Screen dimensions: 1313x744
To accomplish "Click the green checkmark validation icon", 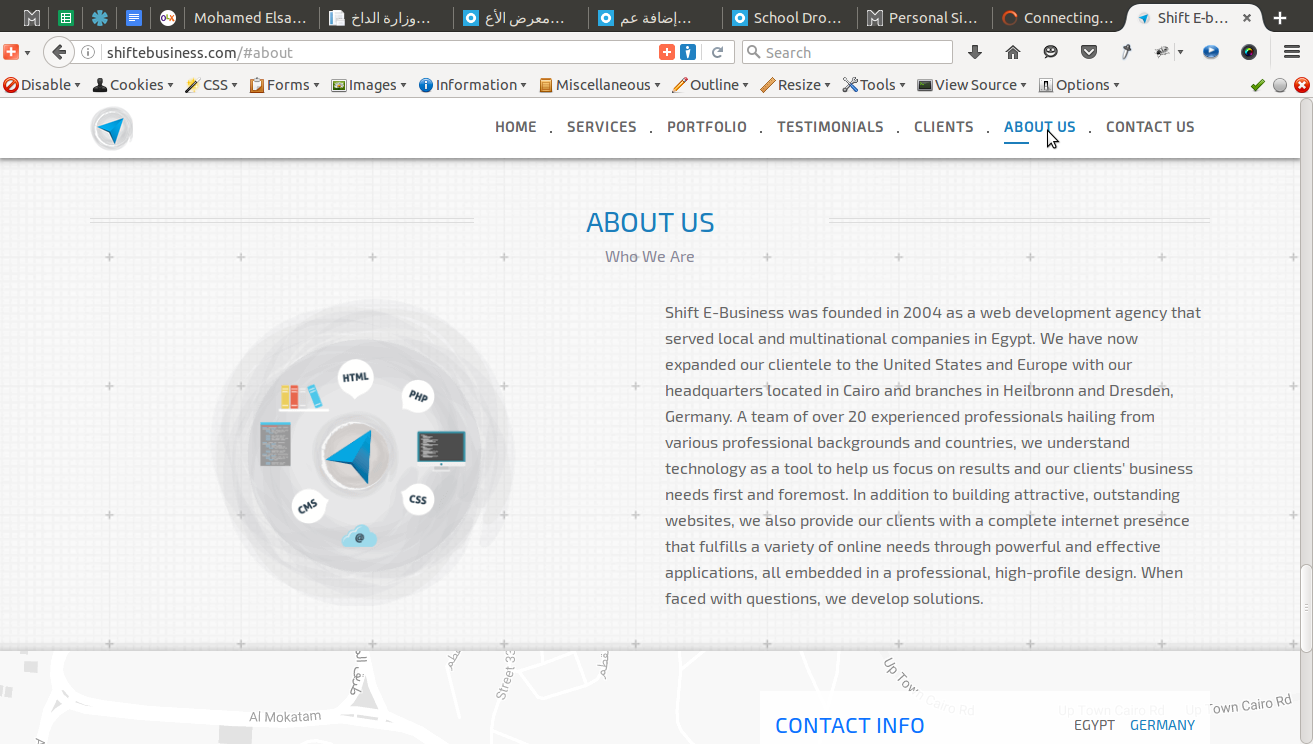I will 1258,85.
